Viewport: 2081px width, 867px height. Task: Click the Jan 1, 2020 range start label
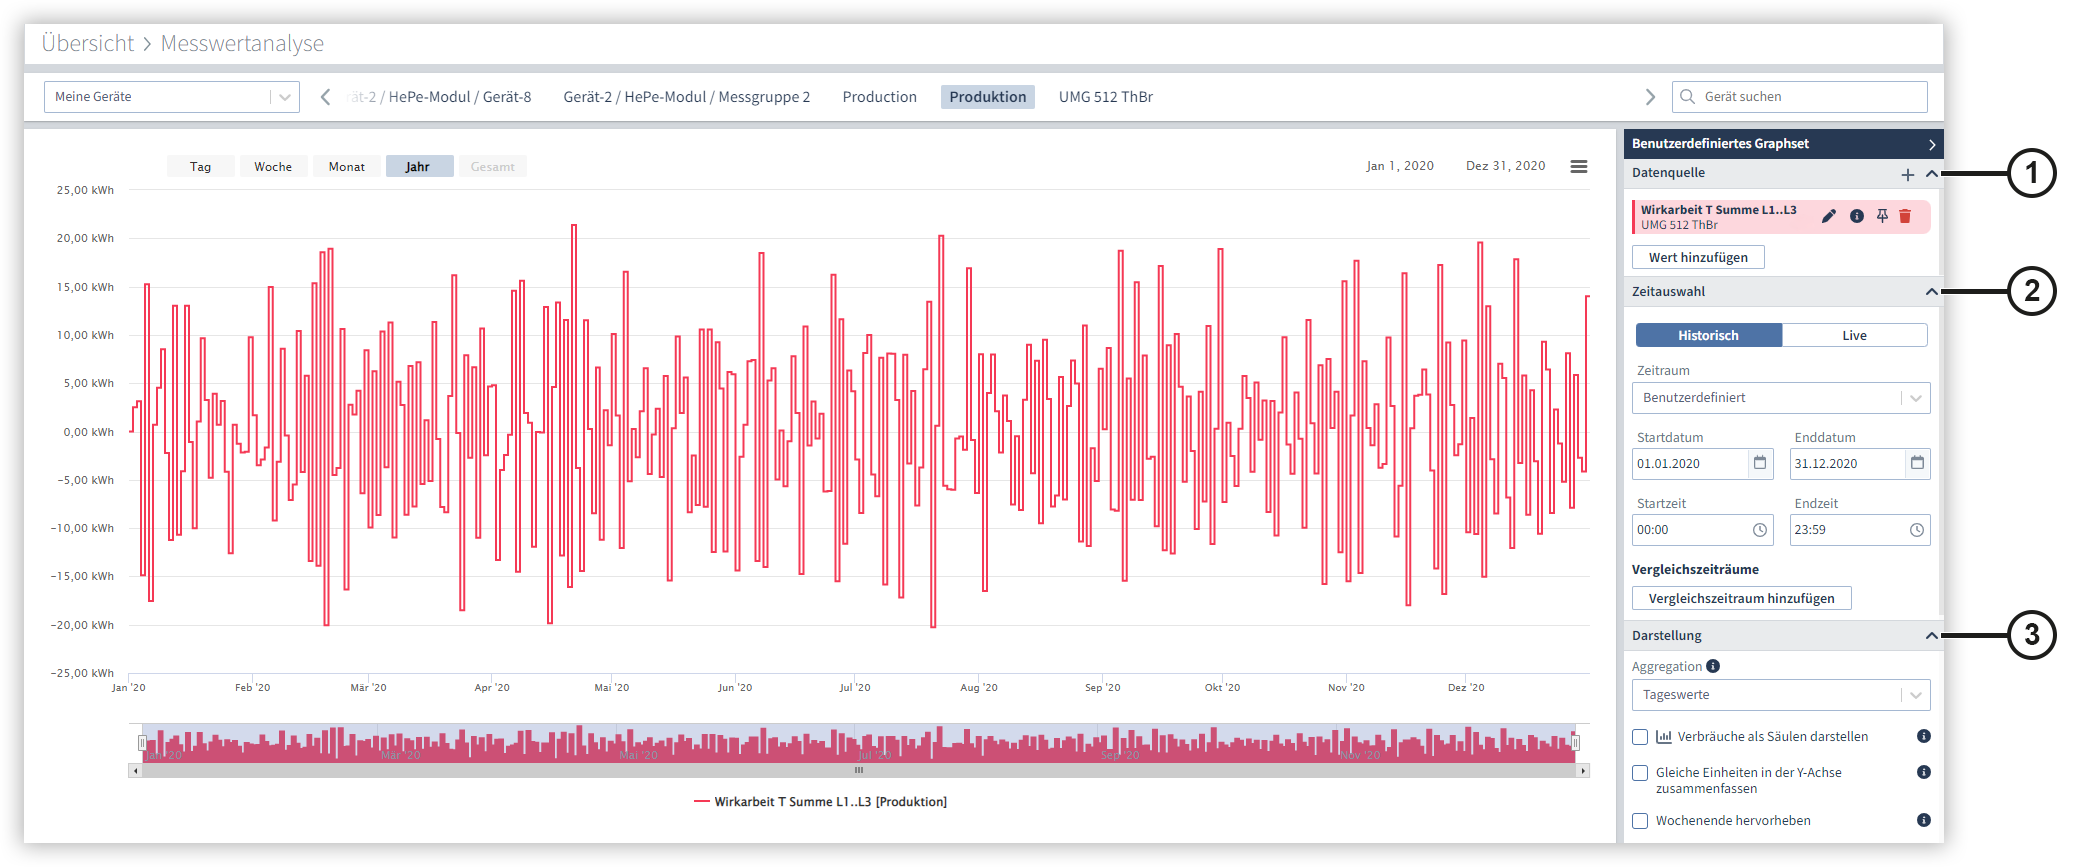pyautogui.click(x=1400, y=166)
